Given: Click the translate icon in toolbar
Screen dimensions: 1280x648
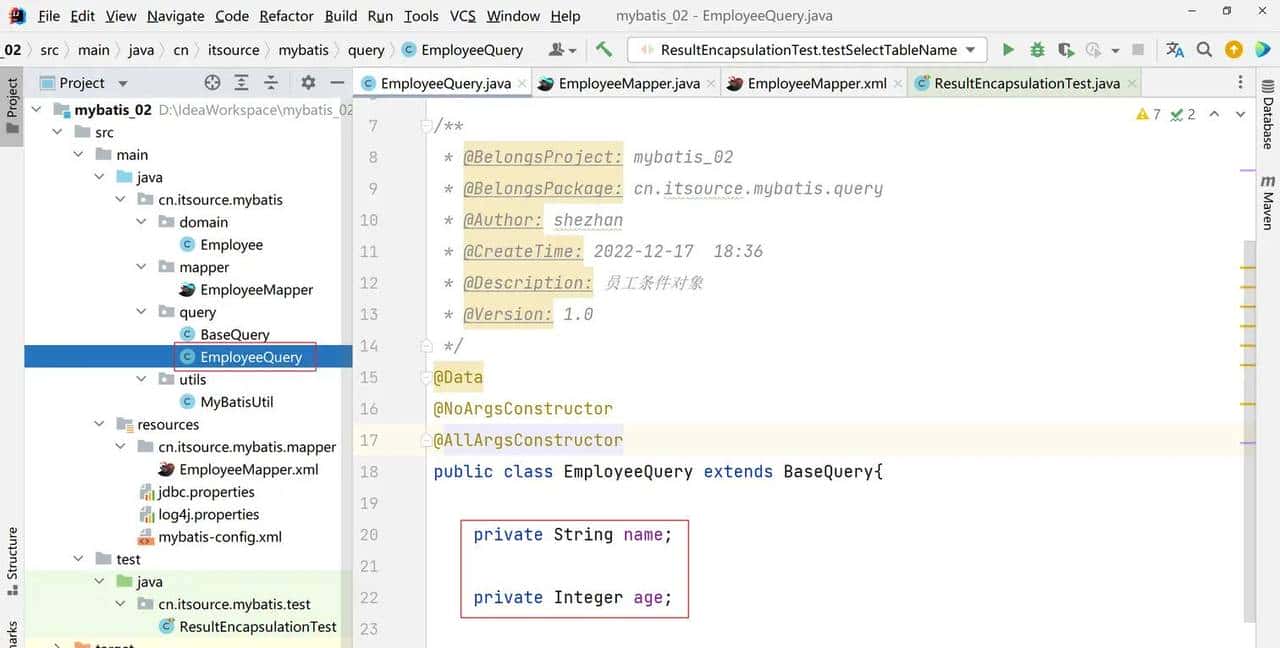Looking at the screenshot, I should 1175,50.
